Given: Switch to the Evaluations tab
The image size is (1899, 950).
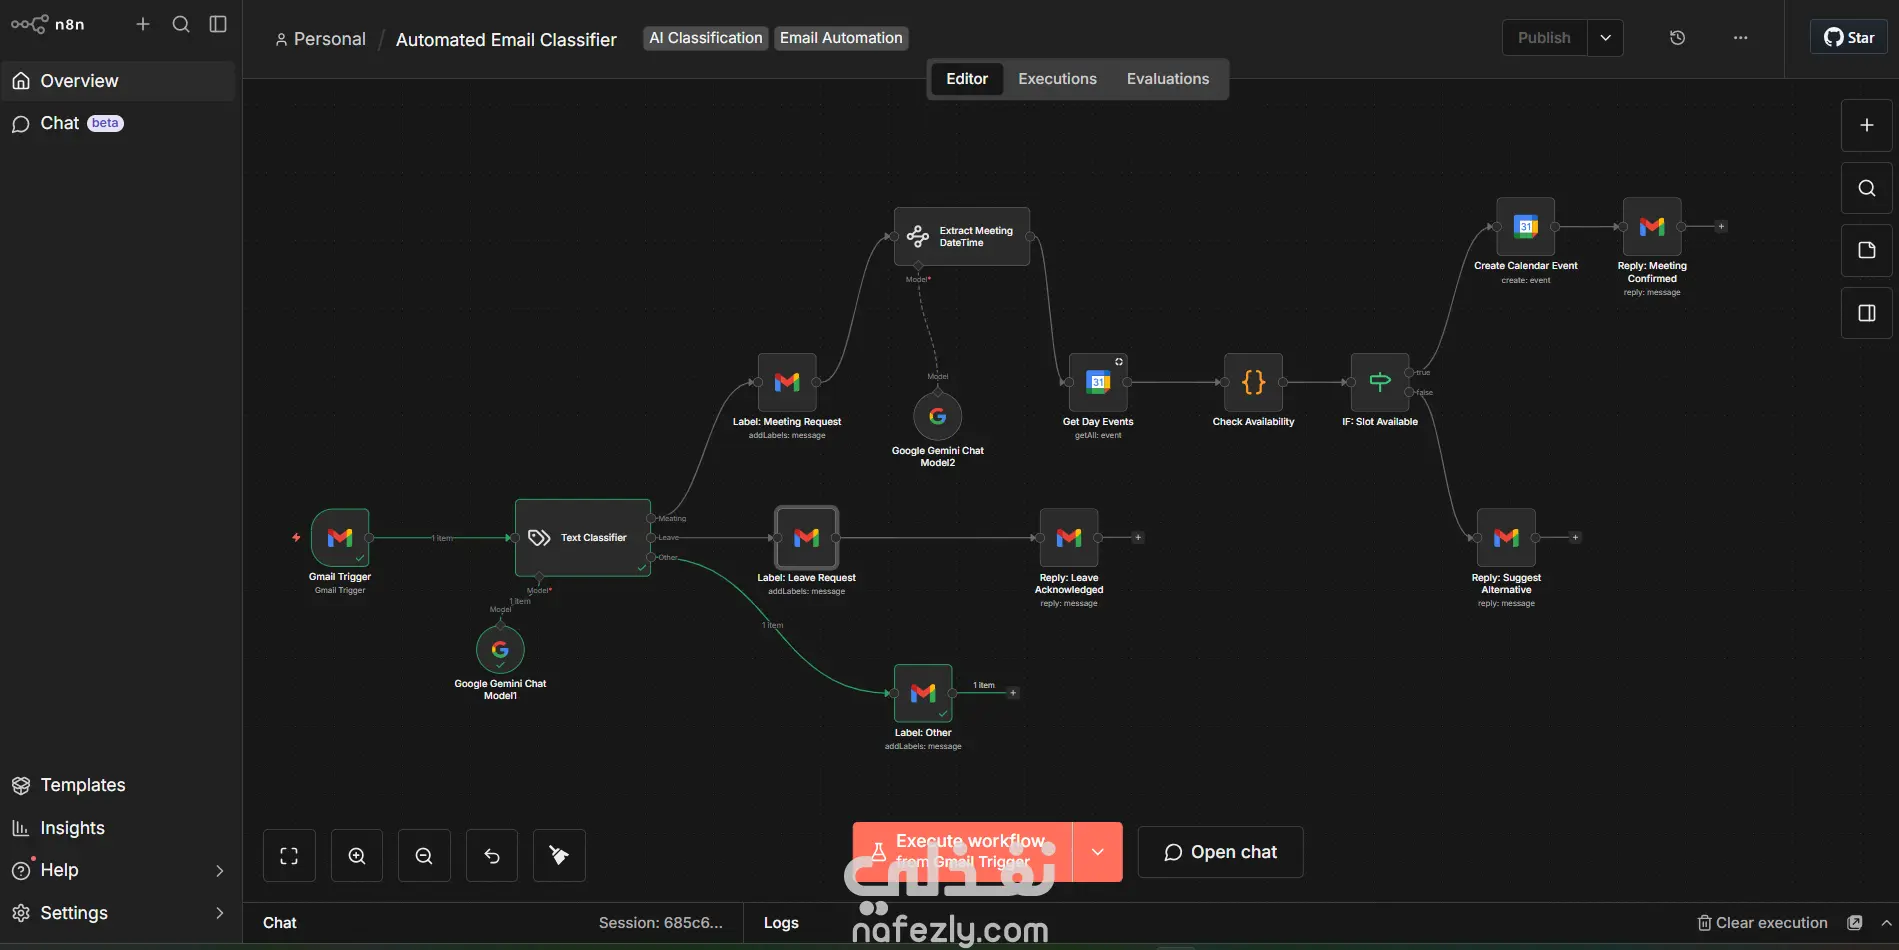Looking at the screenshot, I should click(x=1168, y=79).
